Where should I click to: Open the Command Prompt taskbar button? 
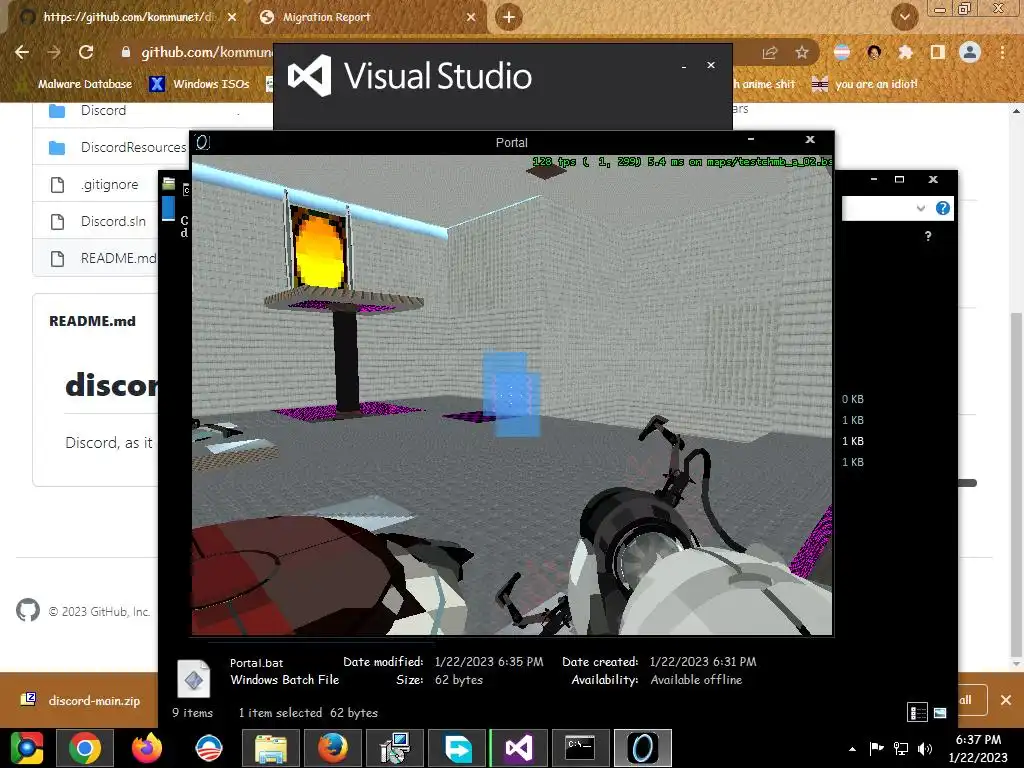[x=581, y=748]
